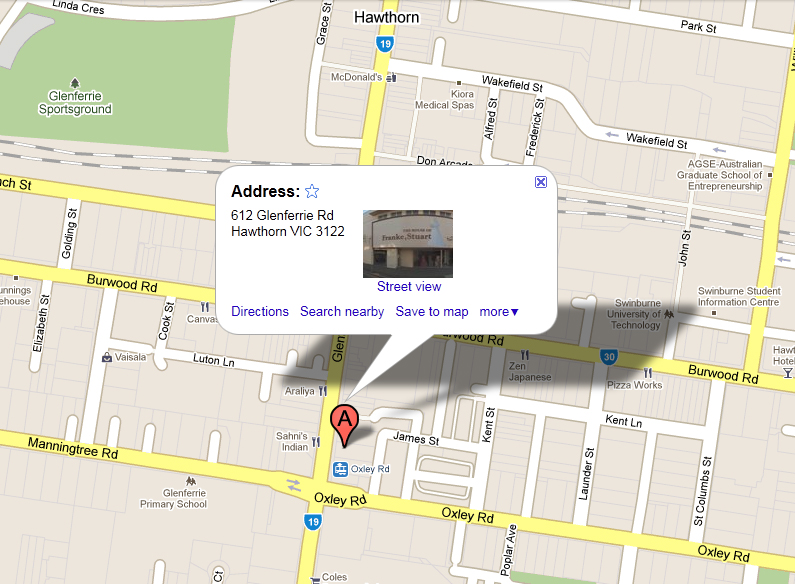Click the Sahni's Indian restaurant icon
Image resolution: width=795 pixels, height=584 pixels.
[315, 442]
